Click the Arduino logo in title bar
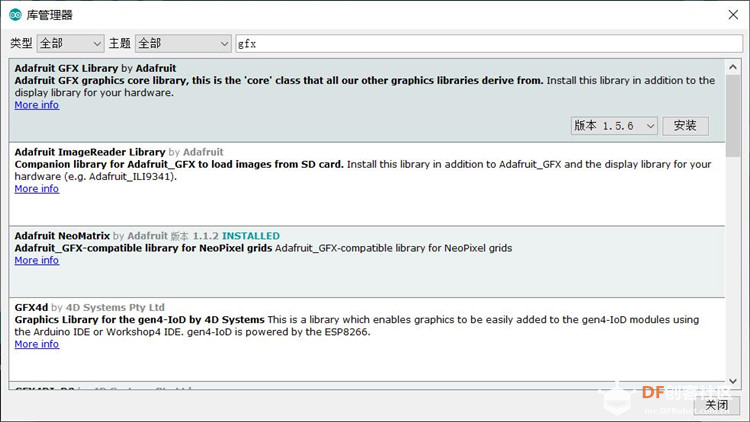Screen dimensions: 750x422 click(x=15, y=15)
